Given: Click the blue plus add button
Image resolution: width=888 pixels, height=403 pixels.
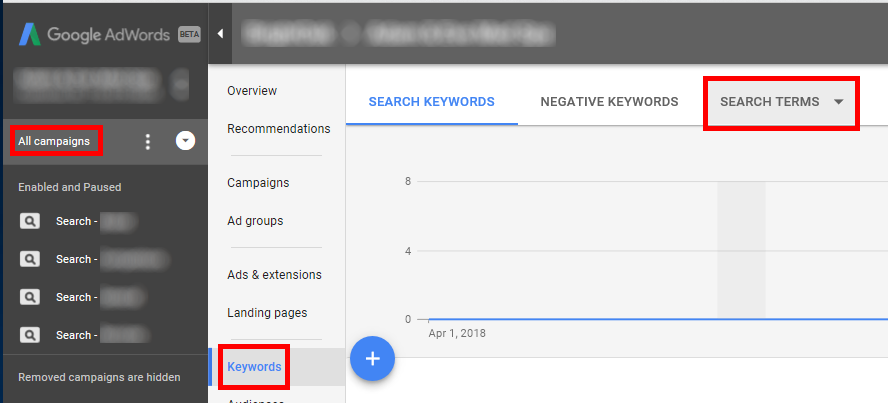Looking at the screenshot, I should pos(372,359).
